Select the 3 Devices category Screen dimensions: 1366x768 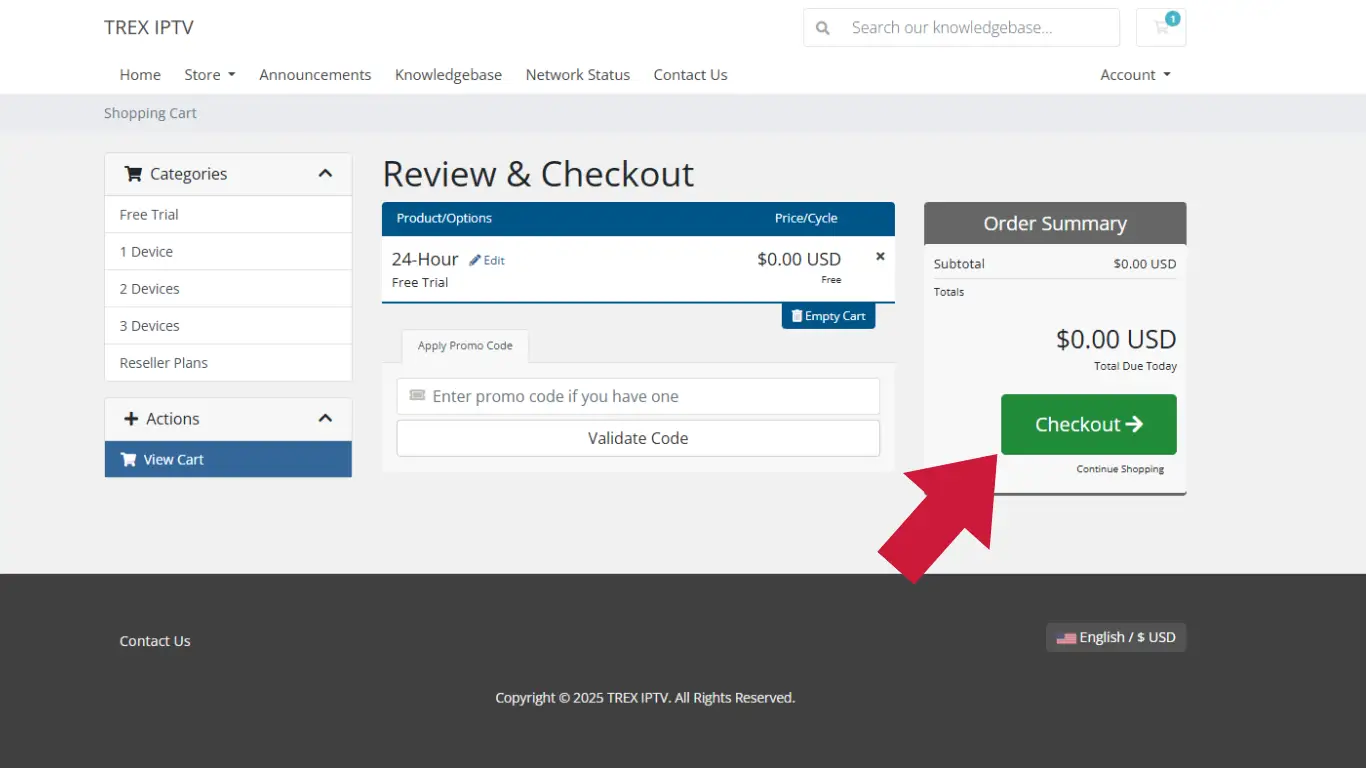[x=228, y=325]
